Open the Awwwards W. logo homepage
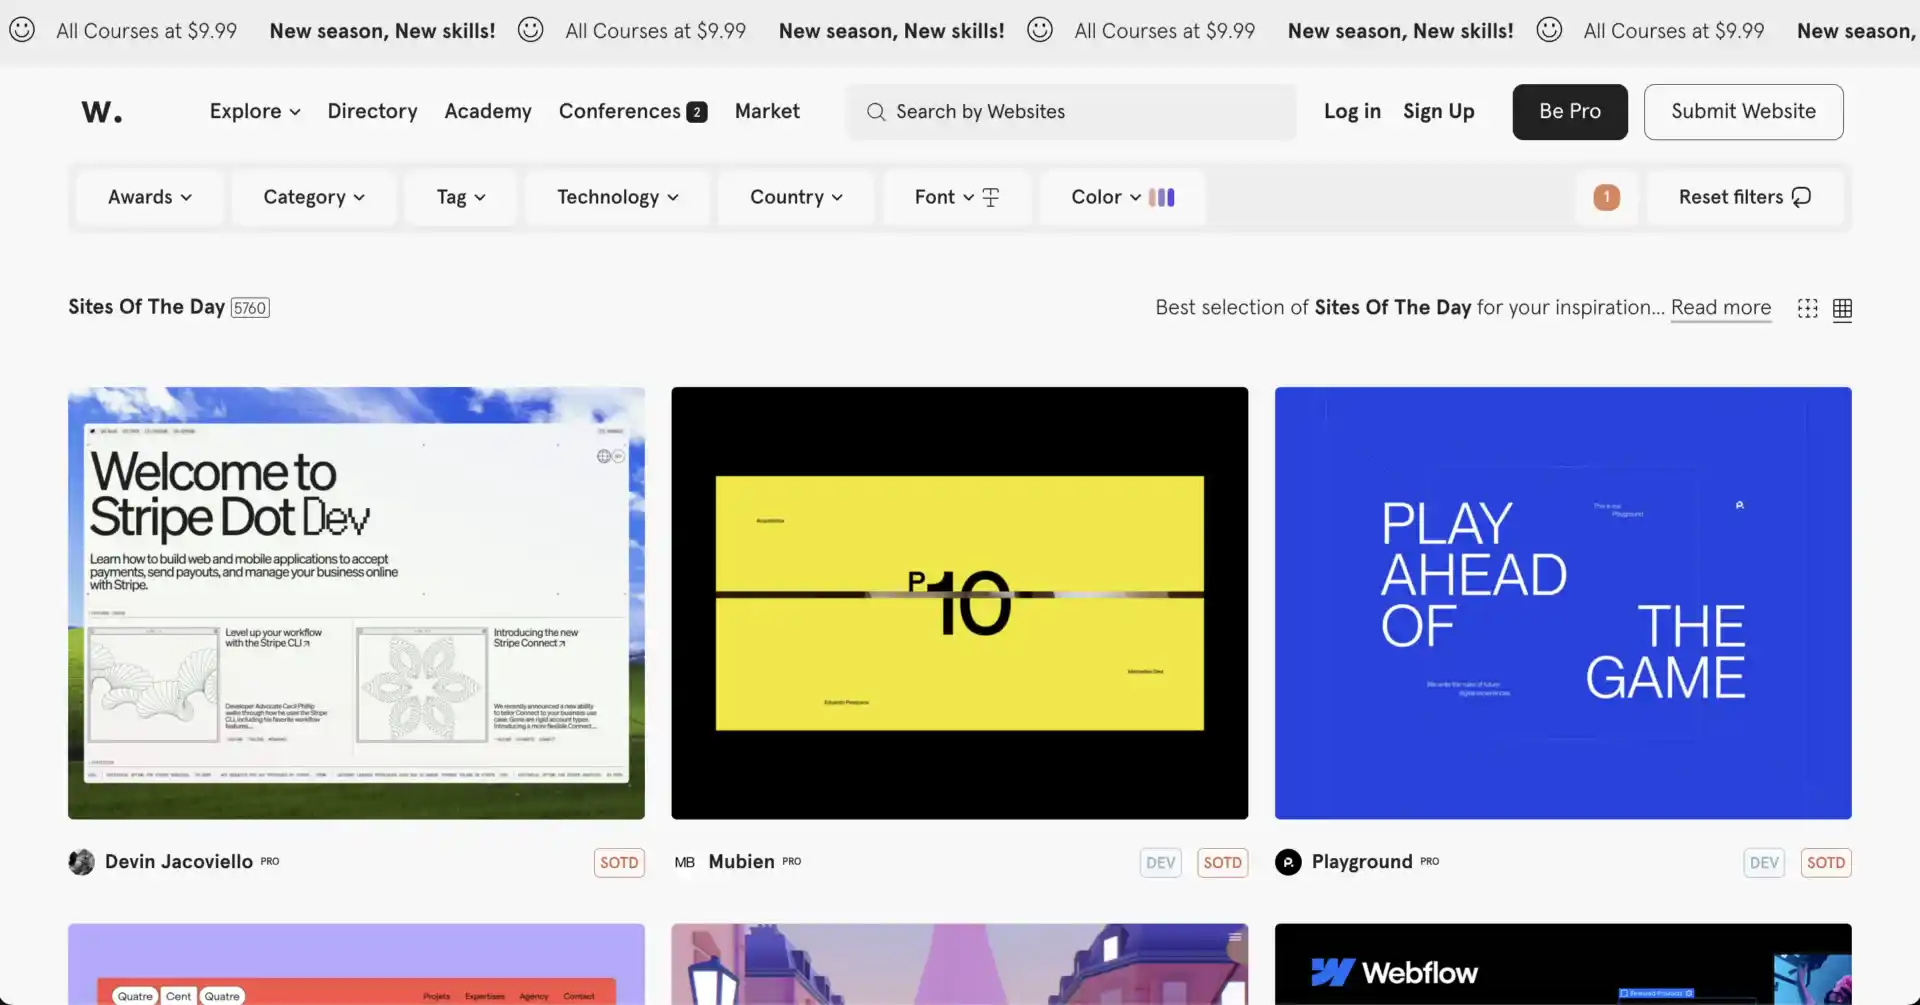This screenshot has height=1005, width=1920. 102,112
